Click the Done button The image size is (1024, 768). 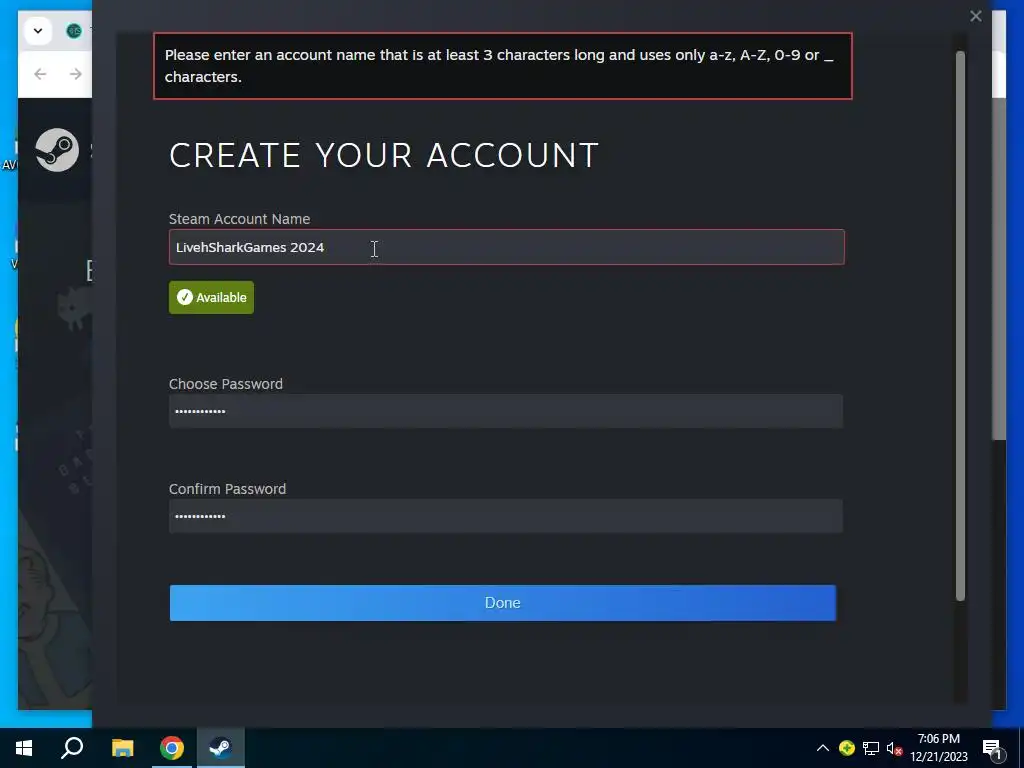coord(502,603)
